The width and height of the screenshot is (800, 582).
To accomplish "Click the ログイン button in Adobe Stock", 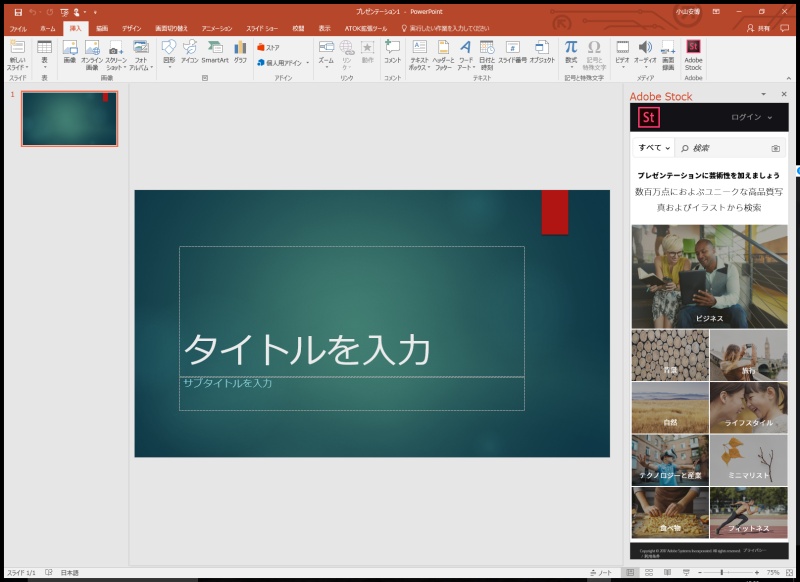I will [x=745, y=117].
